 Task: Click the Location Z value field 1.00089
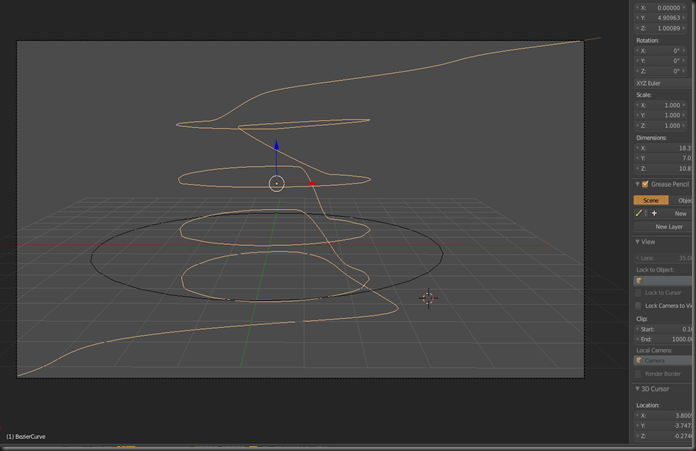pos(661,28)
